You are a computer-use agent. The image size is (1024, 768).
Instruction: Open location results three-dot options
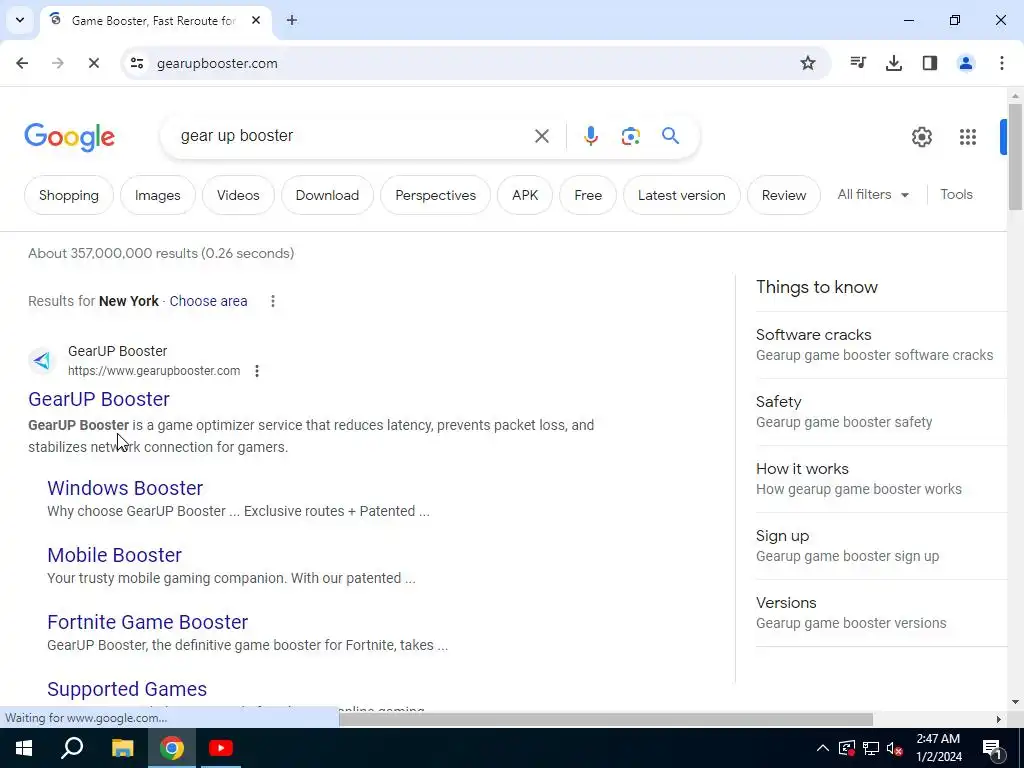tap(272, 301)
